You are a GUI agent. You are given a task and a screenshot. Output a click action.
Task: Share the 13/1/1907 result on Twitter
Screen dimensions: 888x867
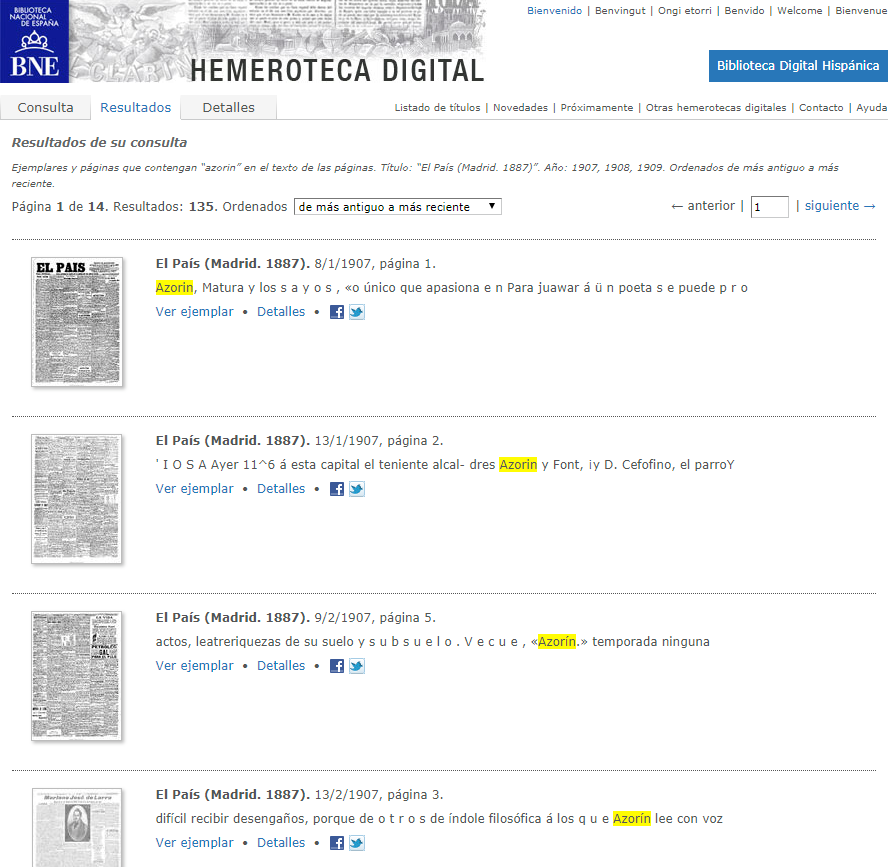[357, 489]
